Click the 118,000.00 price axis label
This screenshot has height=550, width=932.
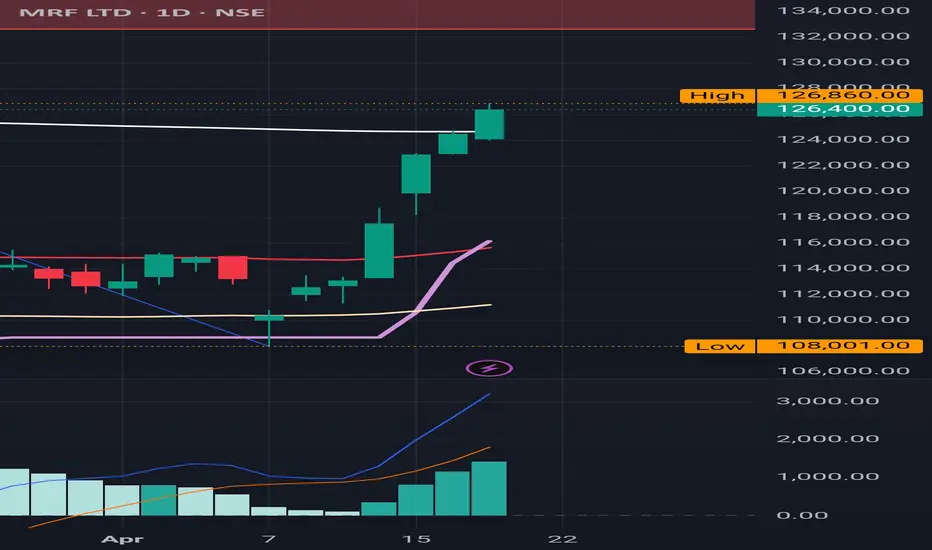[843, 216]
